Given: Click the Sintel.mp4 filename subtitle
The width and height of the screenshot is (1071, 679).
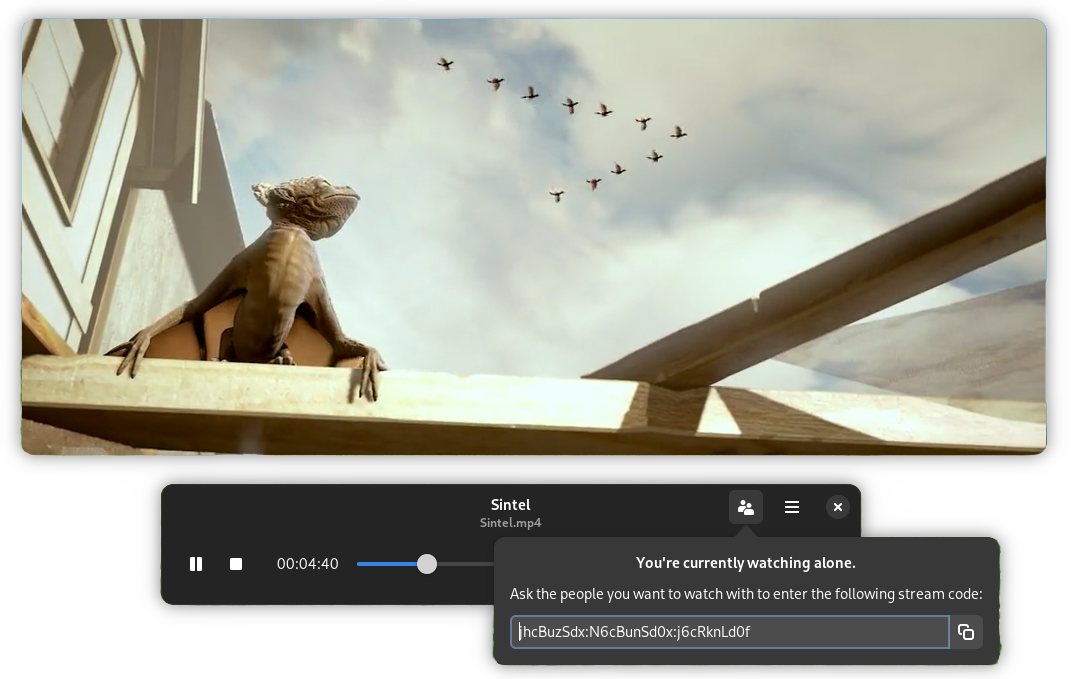Looking at the screenshot, I should tap(510, 523).
